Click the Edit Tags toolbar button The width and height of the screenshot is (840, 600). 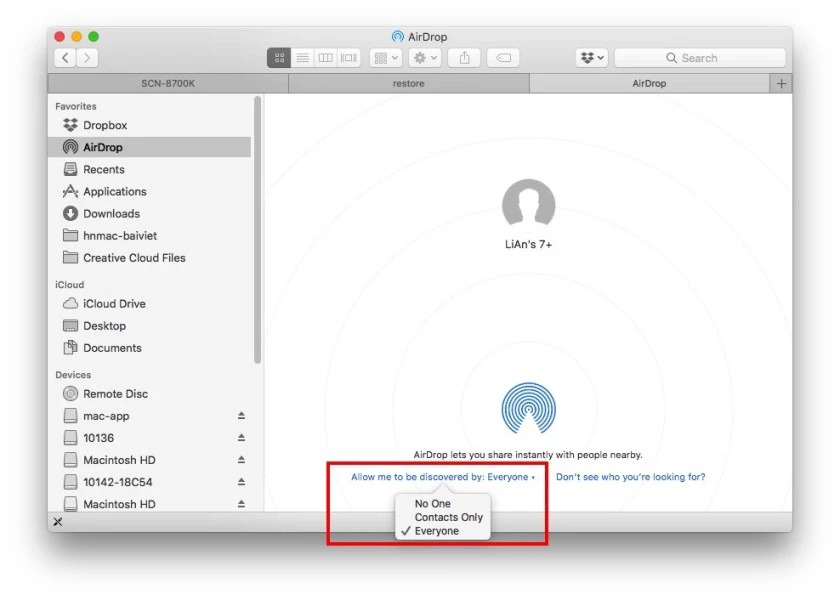tap(503, 58)
